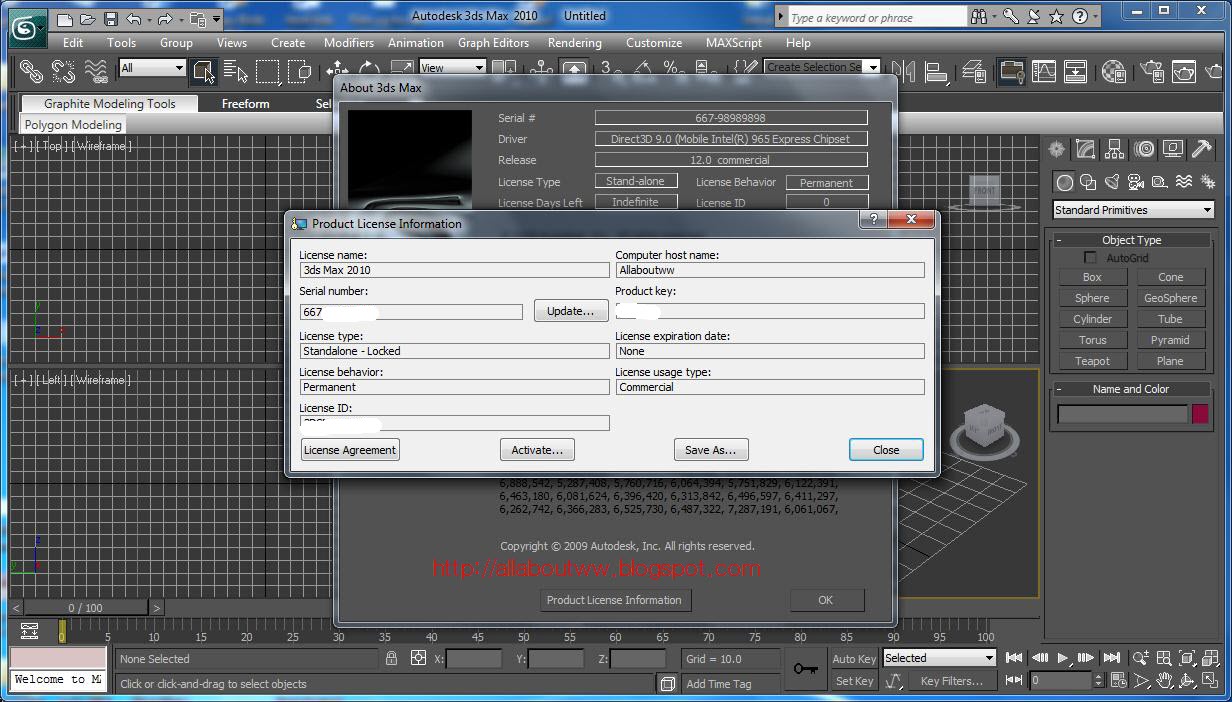This screenshot has height=702, width=1232.
Task: Click the Teapot primitive button
Action: coord(1092,361)
